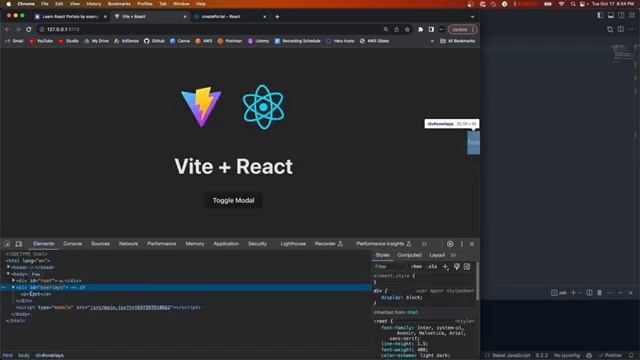Viewport: 640px width, 360px height.
Task: Click the Update button in Chrome
Action: click(462, 29)
